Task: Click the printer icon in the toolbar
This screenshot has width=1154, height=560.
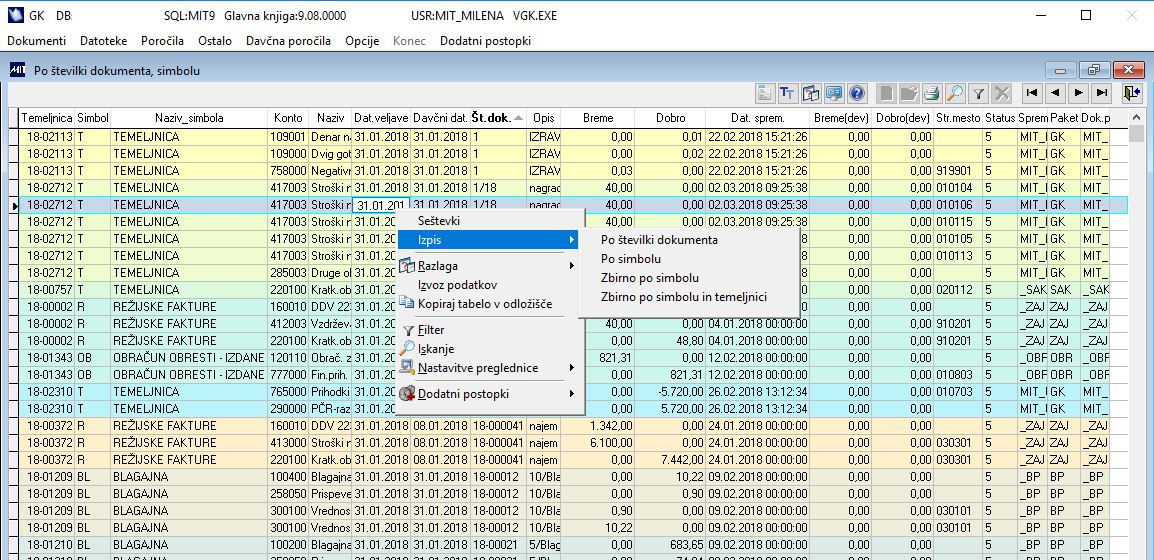Action: coord(932,93)
